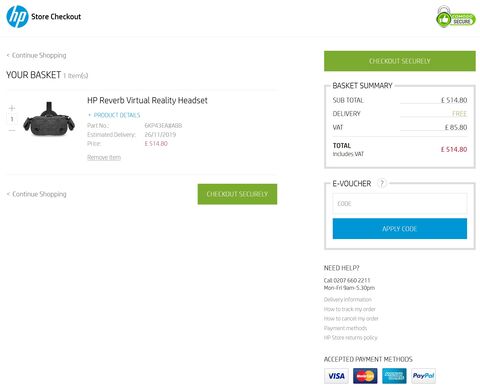
Task: Click the PayPal payment icon
Action: [x=423, y=376]
